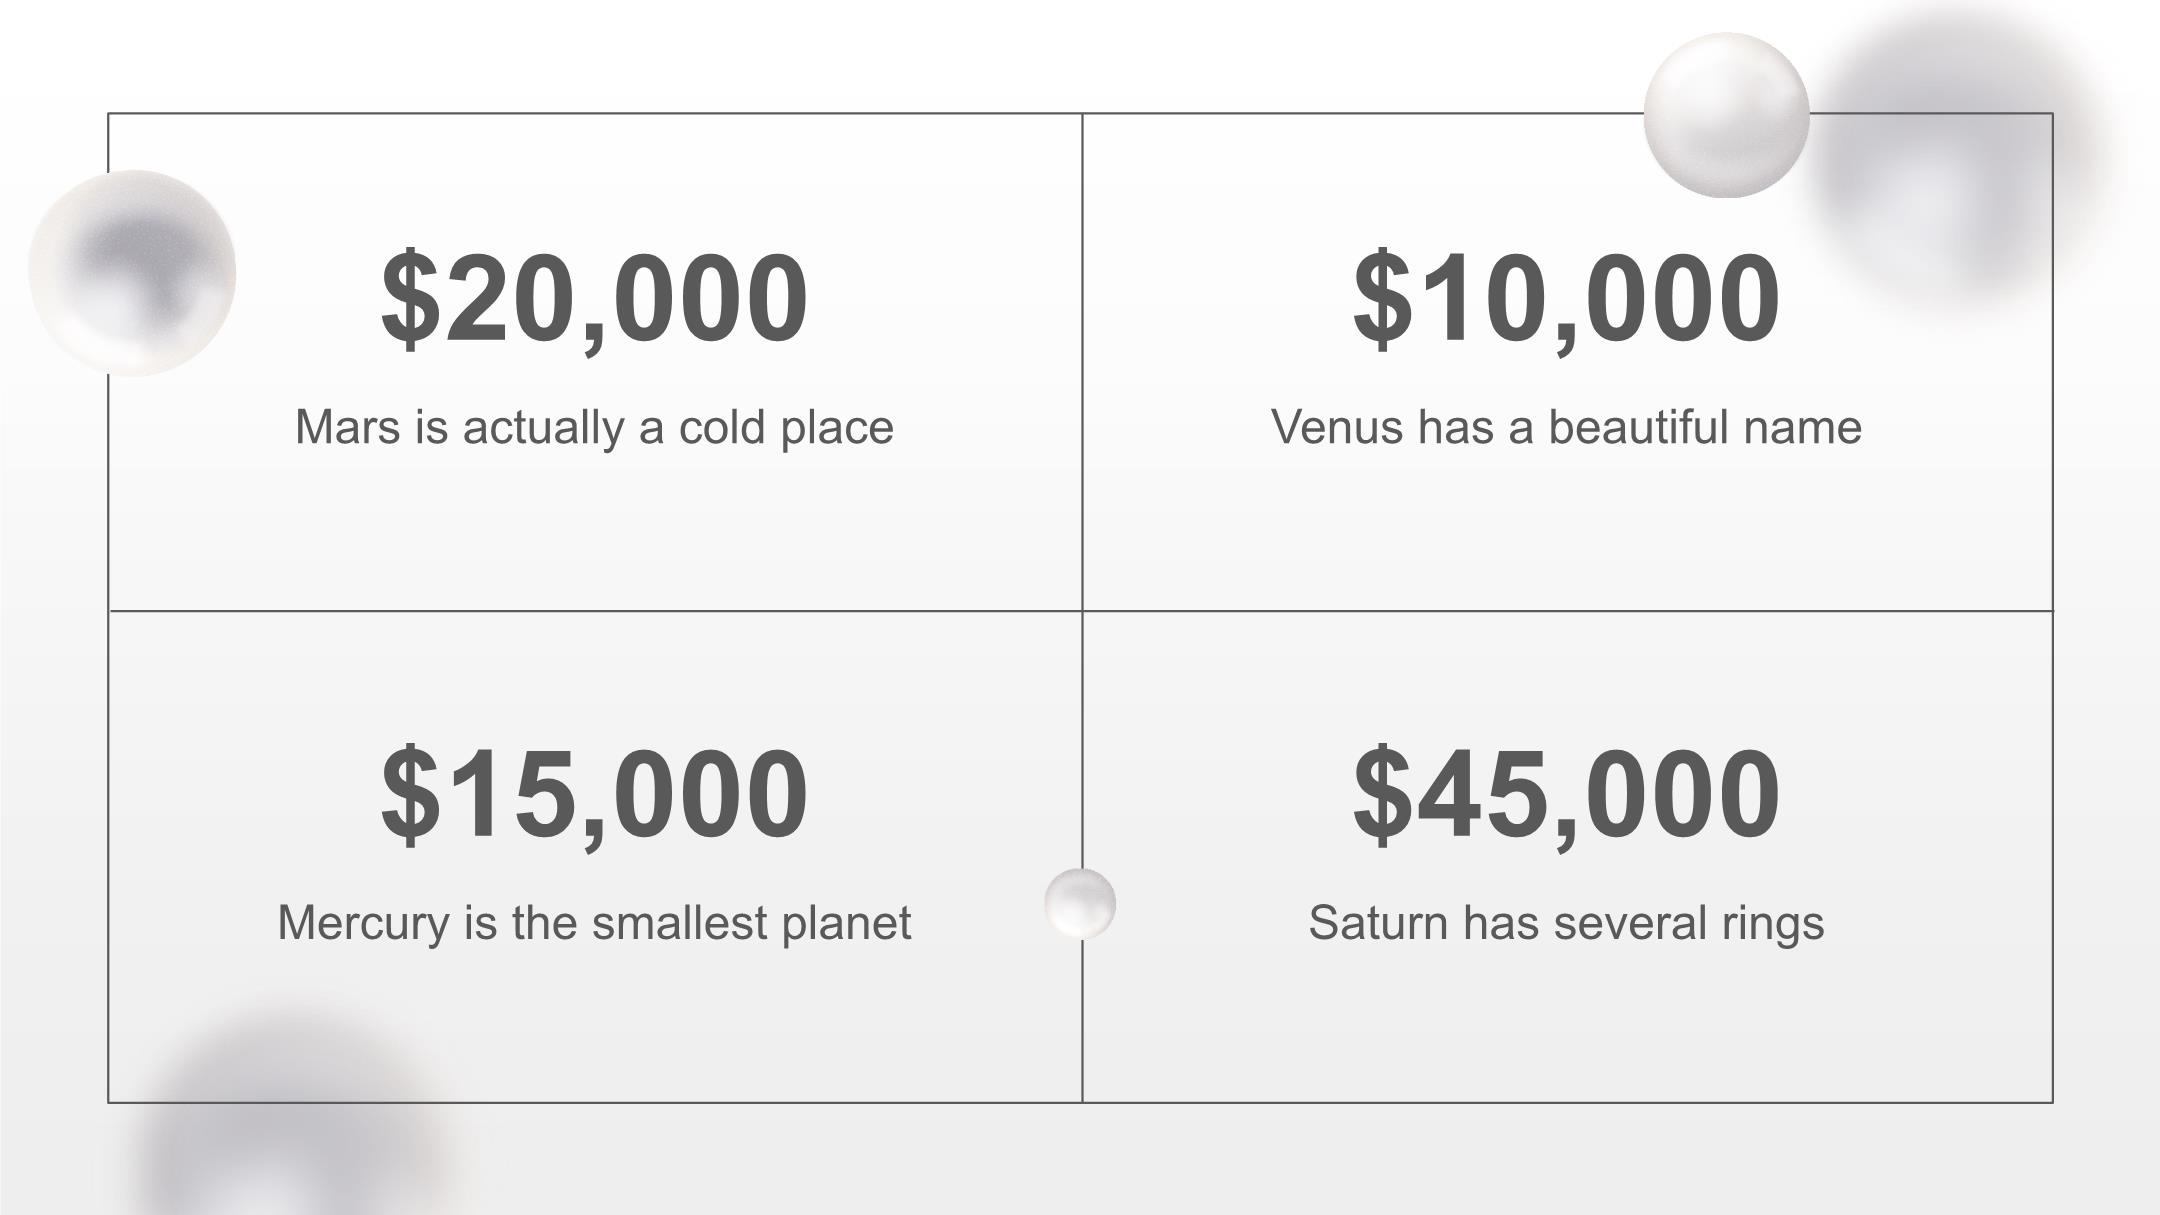The width and height of the screenshot is (2160, 1215).
Task: Click the "Mercury is the smallest planet" caption
Action: coord(594,922)
